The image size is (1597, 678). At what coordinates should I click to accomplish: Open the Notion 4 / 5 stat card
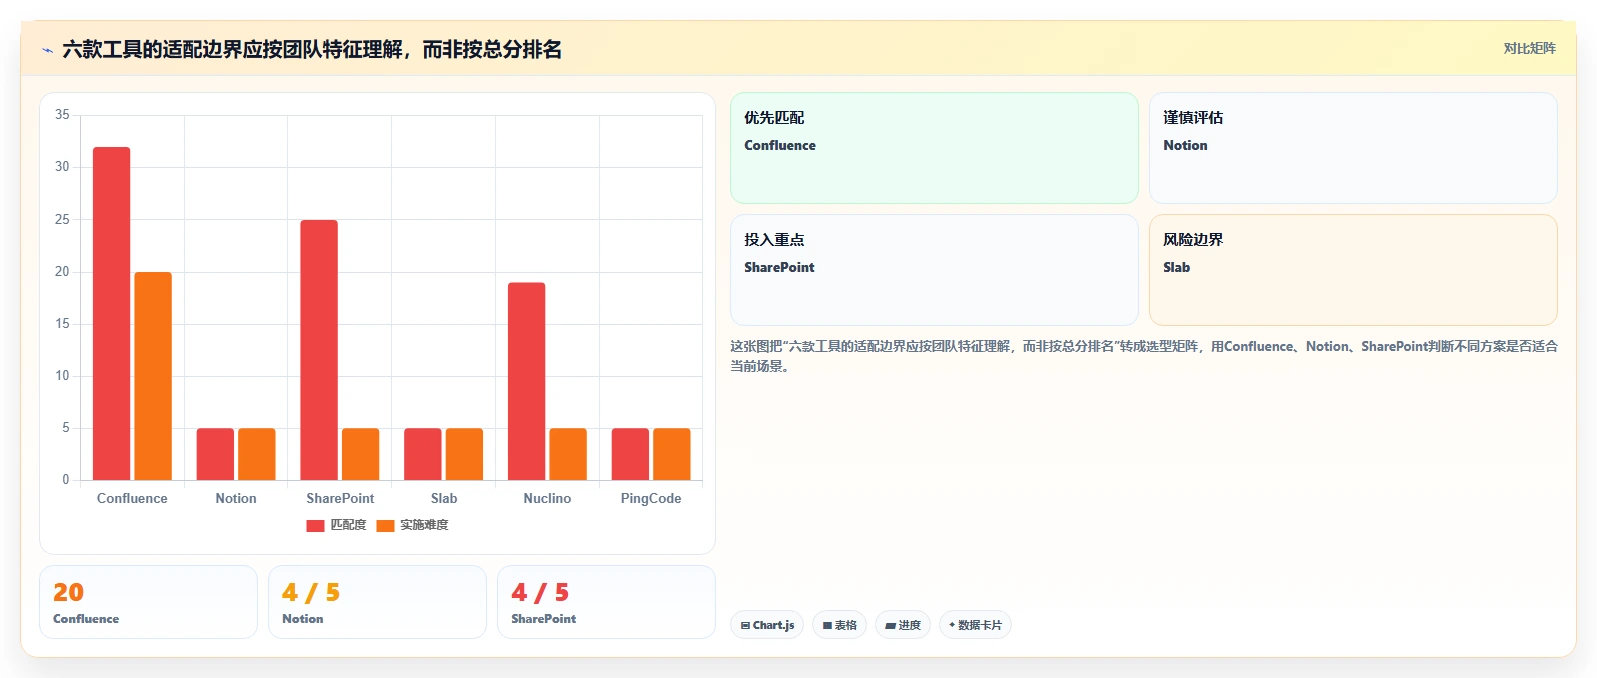(377, 602)
